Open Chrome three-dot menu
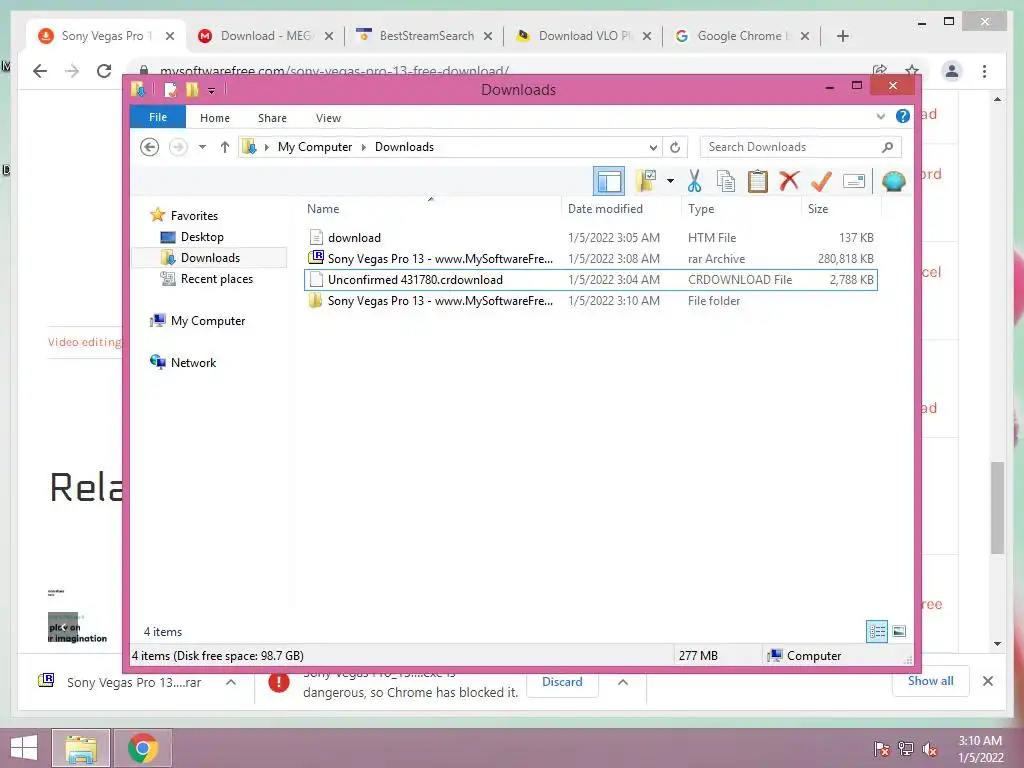Viewport: 1024px width, 768px height. click(x=984, y=71)
